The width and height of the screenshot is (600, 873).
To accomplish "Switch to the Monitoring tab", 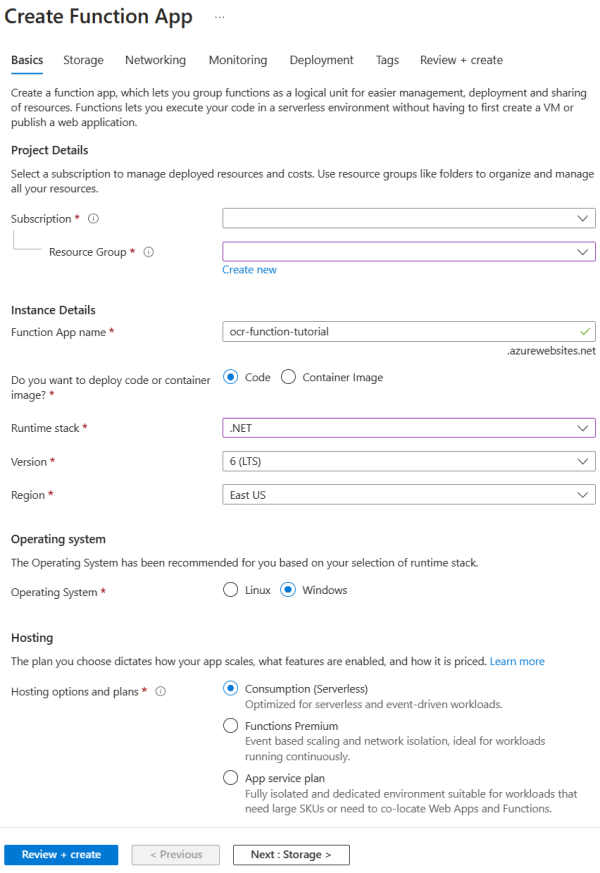I will point(237,60).
